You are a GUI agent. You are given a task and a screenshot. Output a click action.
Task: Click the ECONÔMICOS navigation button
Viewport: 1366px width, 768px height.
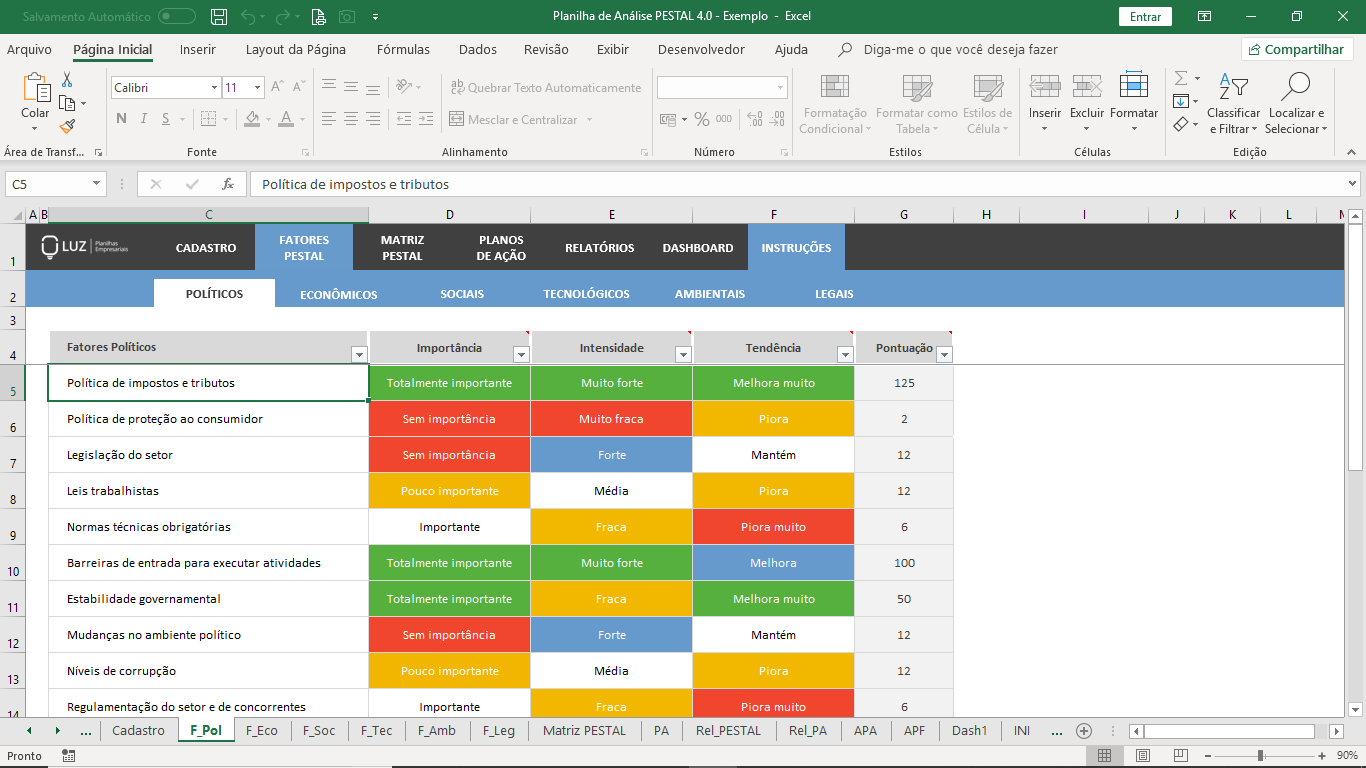coord(339,294)
